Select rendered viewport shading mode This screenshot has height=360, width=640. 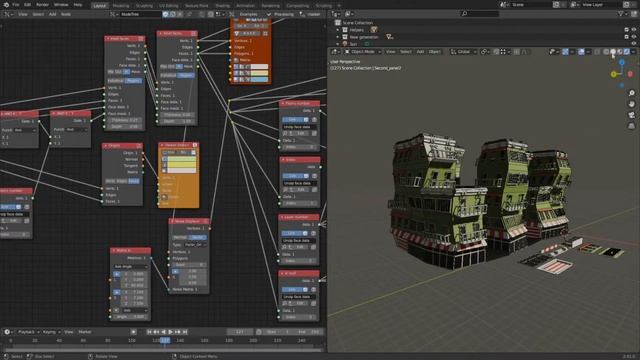(627, 52)
